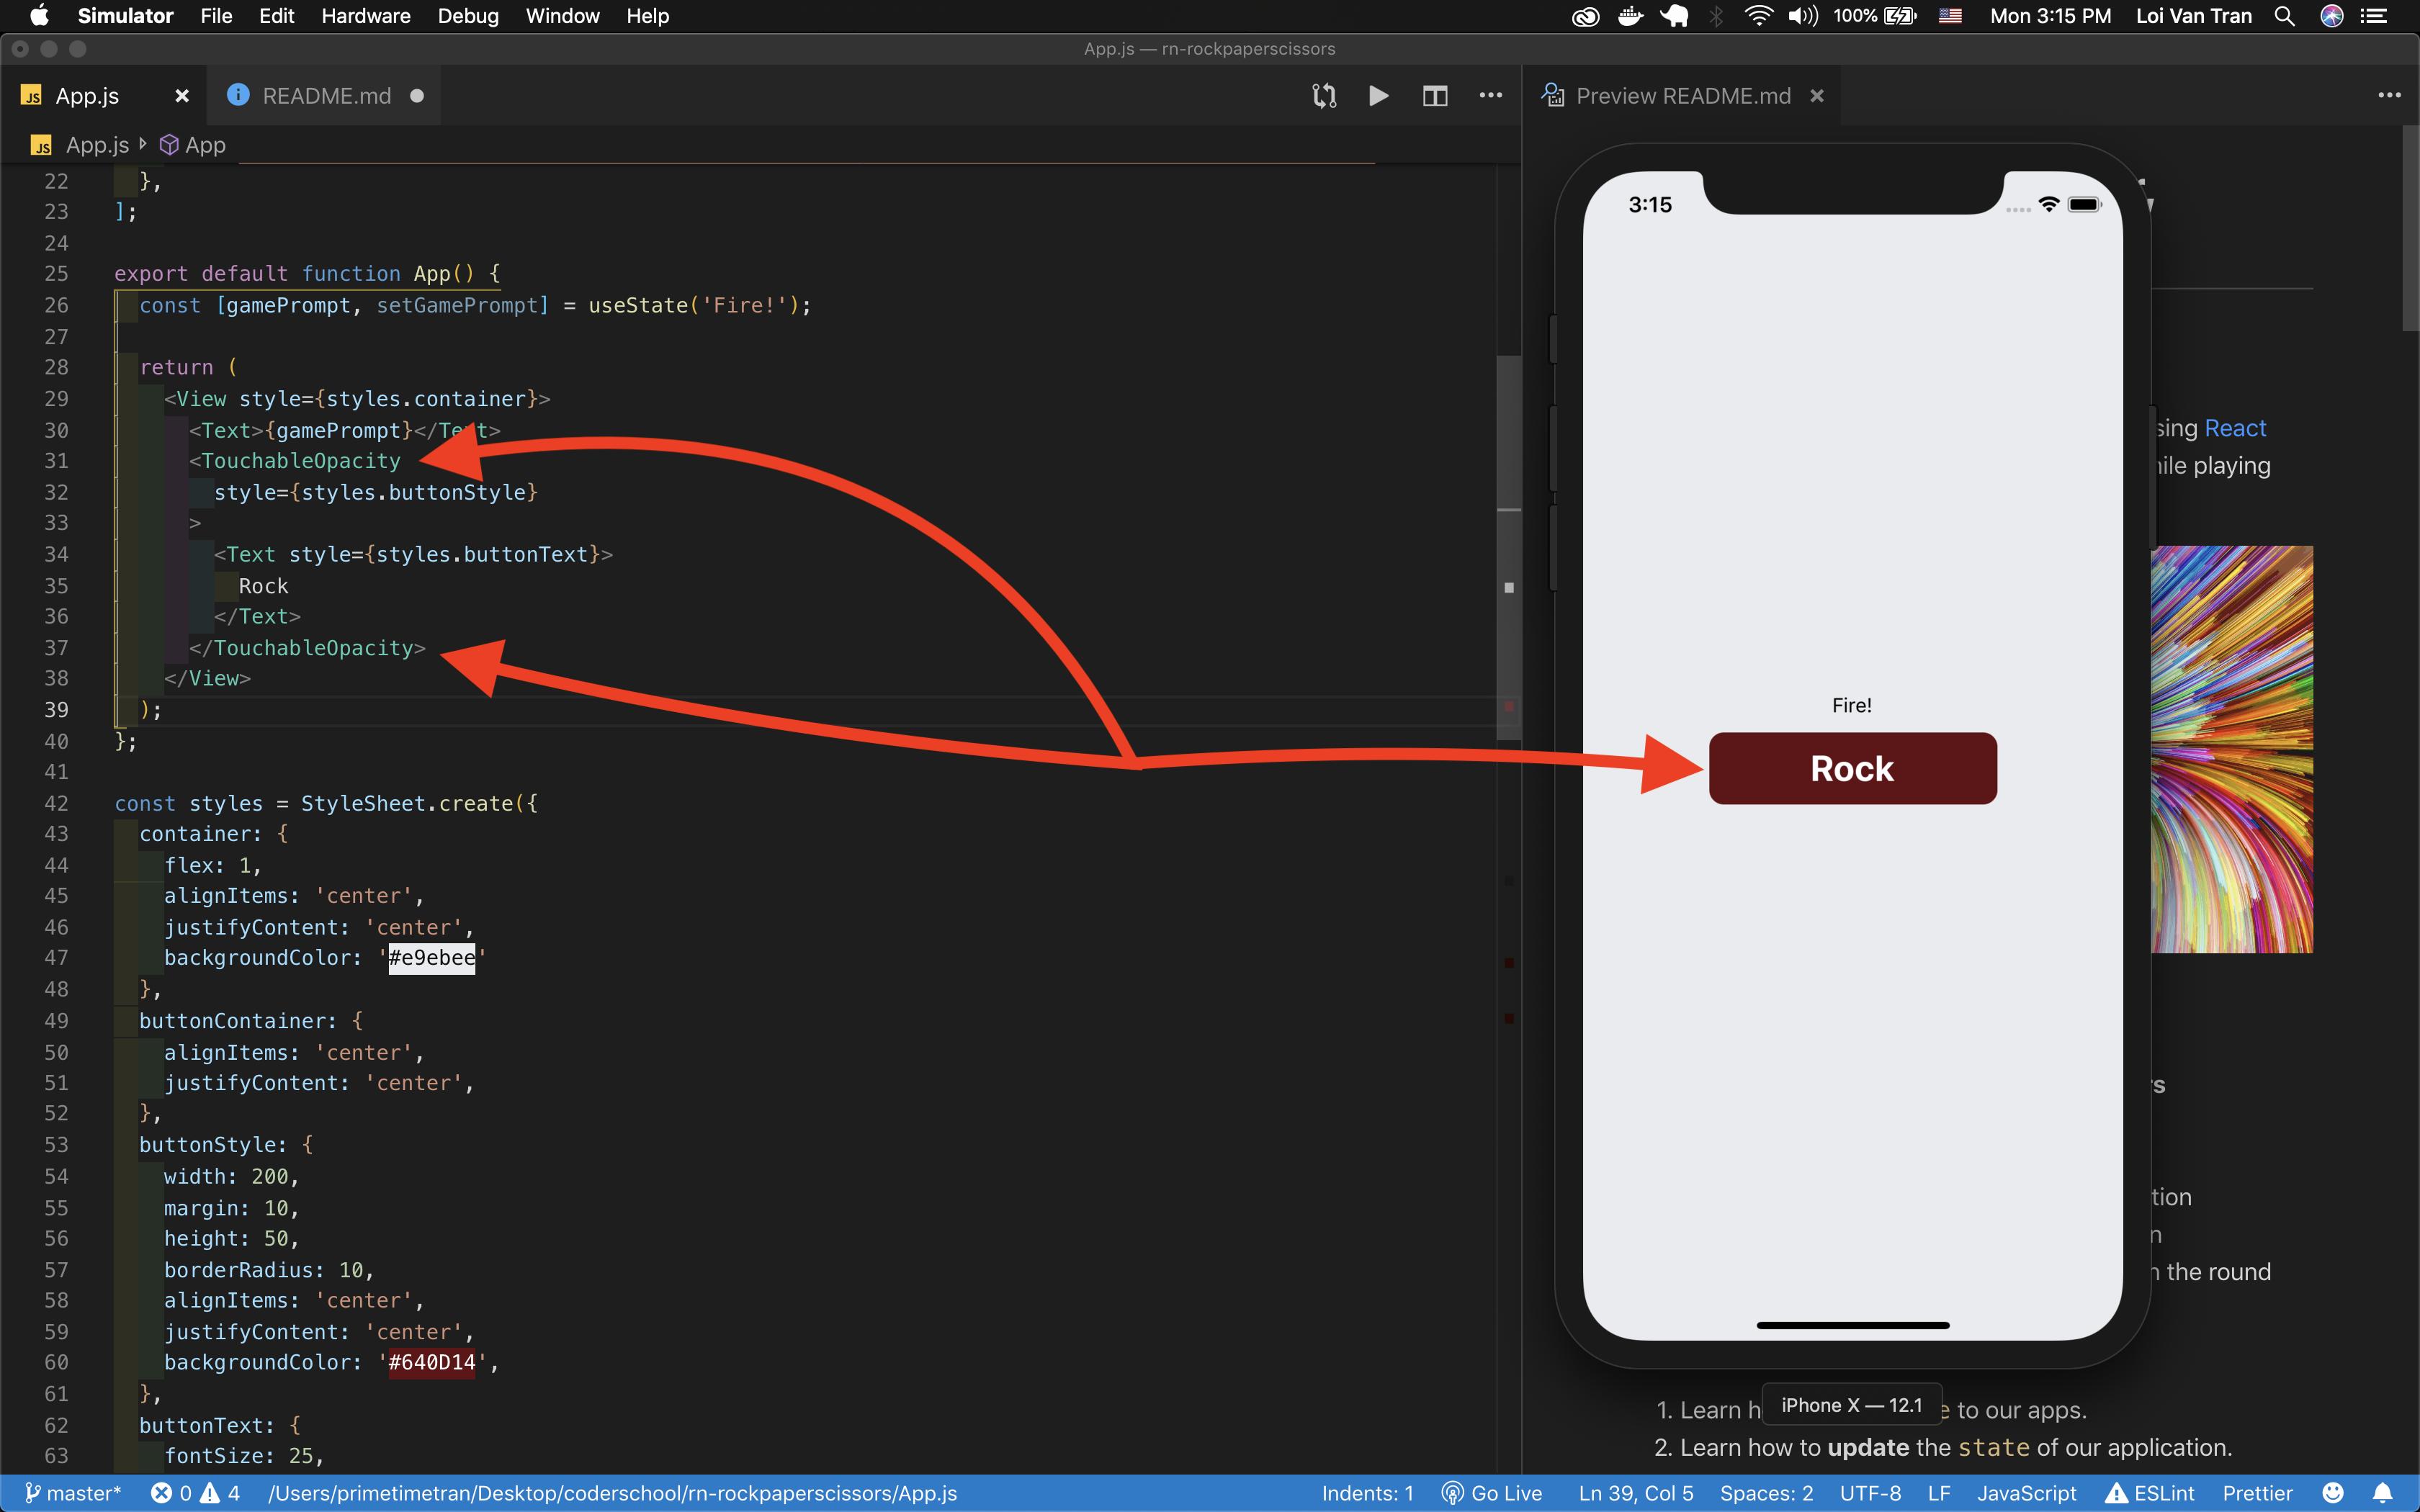Click LF line ending in status bar
This screenshot has height=1512, width=2420.
point(1939,1493)
